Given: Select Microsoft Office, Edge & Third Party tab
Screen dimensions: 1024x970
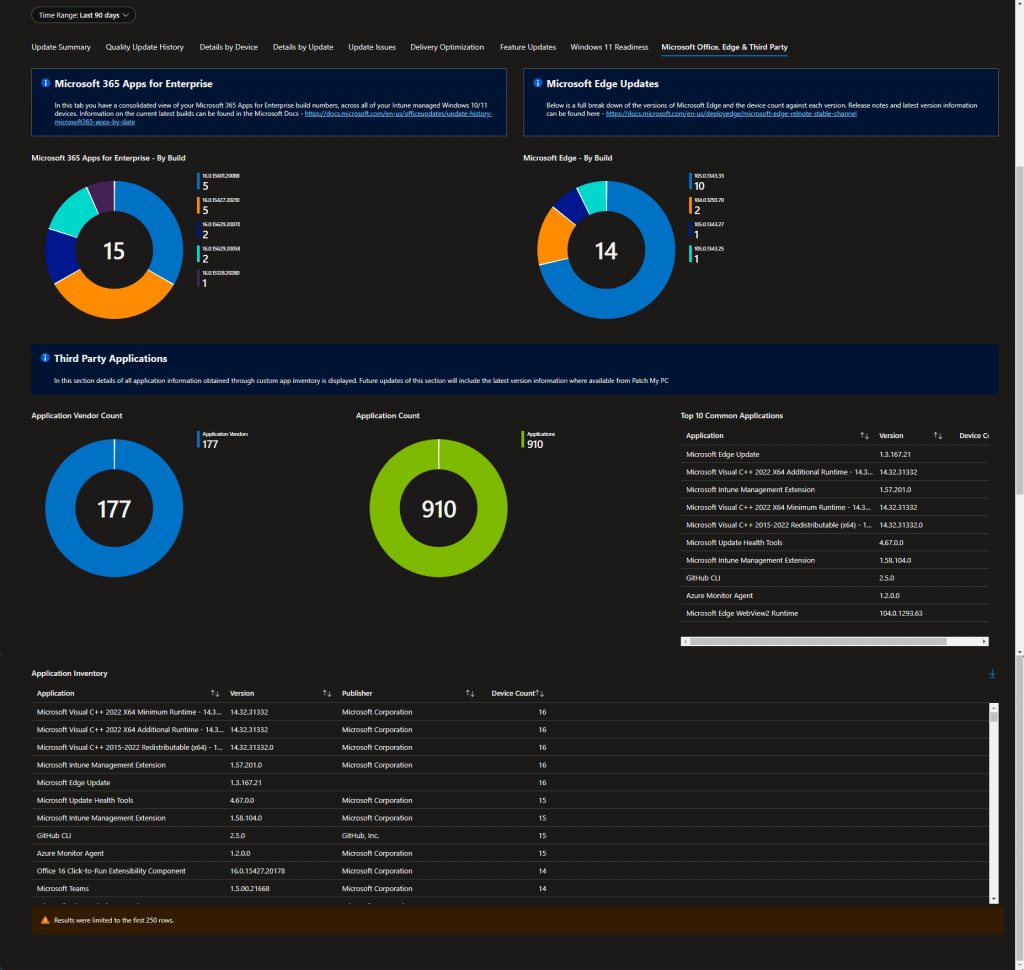Looking at the screenshot, I should [724, 47].
